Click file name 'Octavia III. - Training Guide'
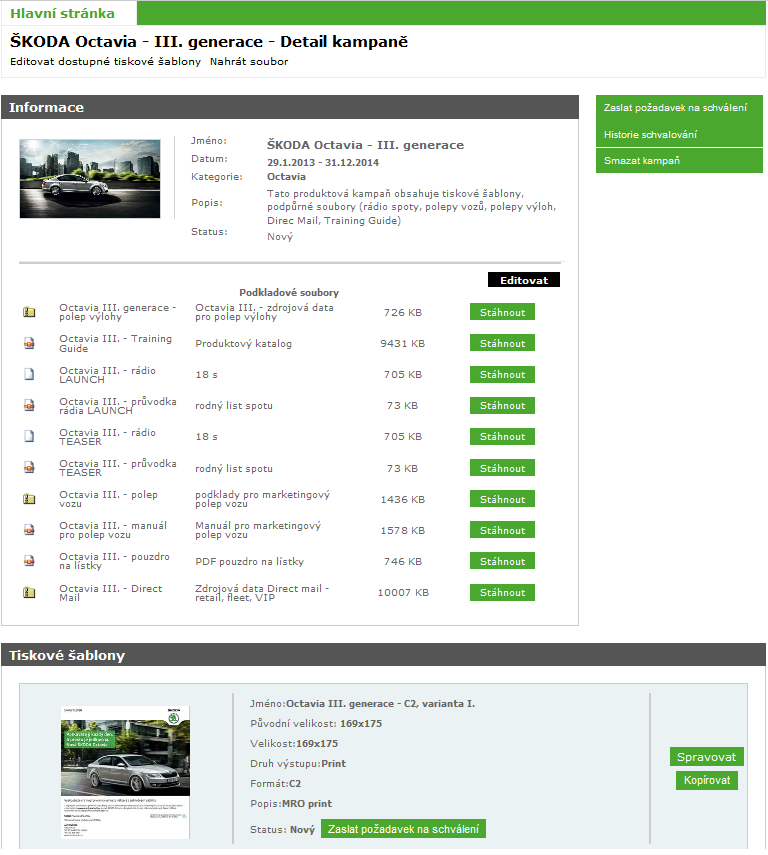Image resolution: width=768 pixels, height=855 pixels. (x=116, y=344)
